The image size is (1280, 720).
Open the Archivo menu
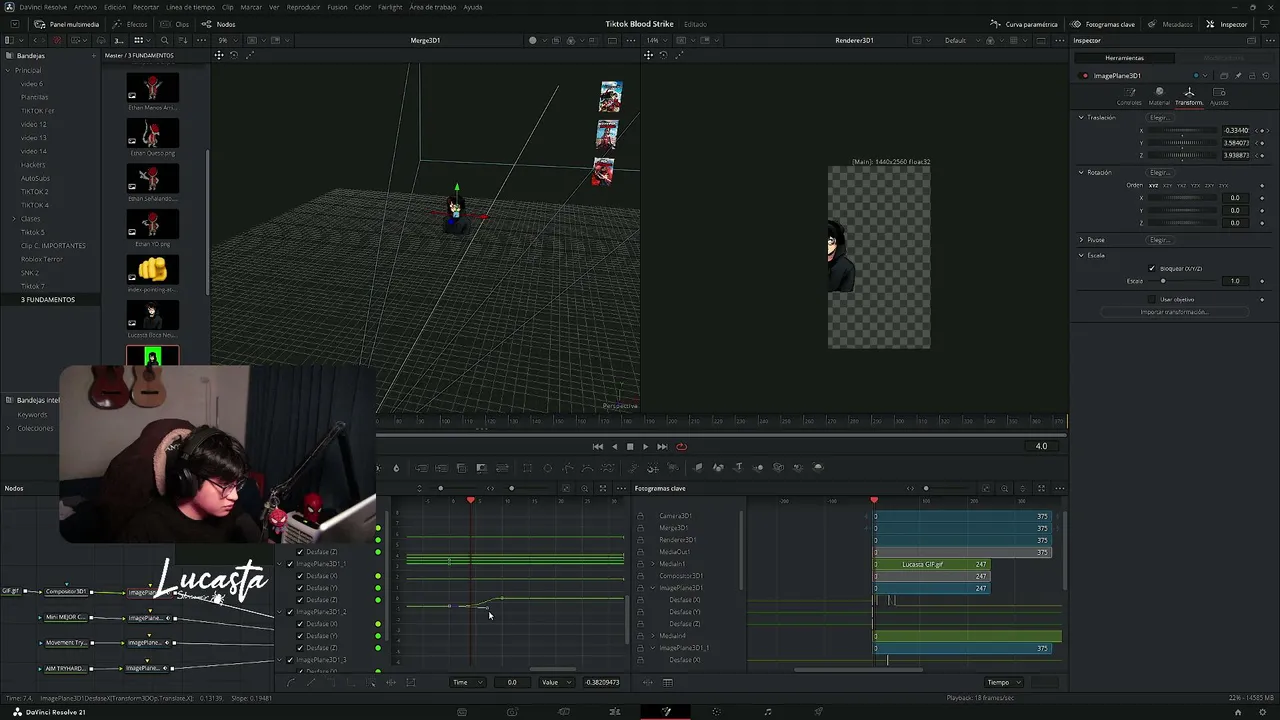click(x=86, y=7)
